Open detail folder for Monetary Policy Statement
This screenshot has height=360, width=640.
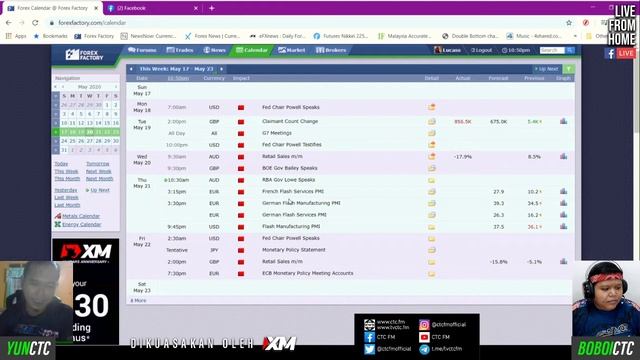[431, 250]
